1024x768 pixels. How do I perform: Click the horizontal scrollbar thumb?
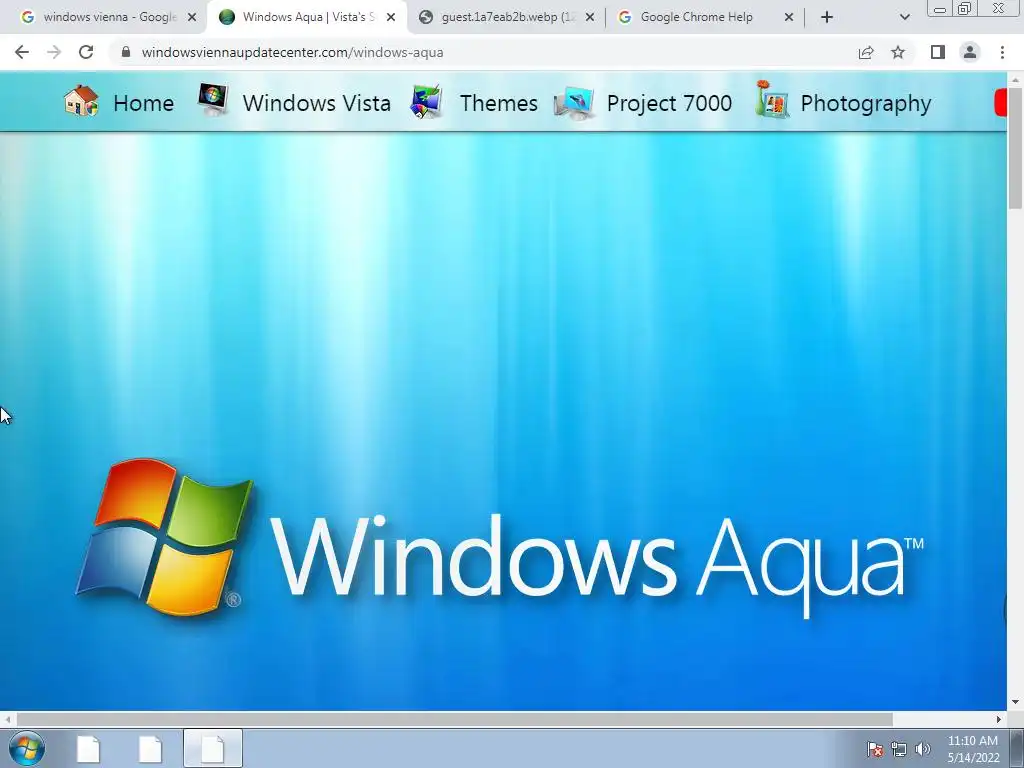(454, 719)
